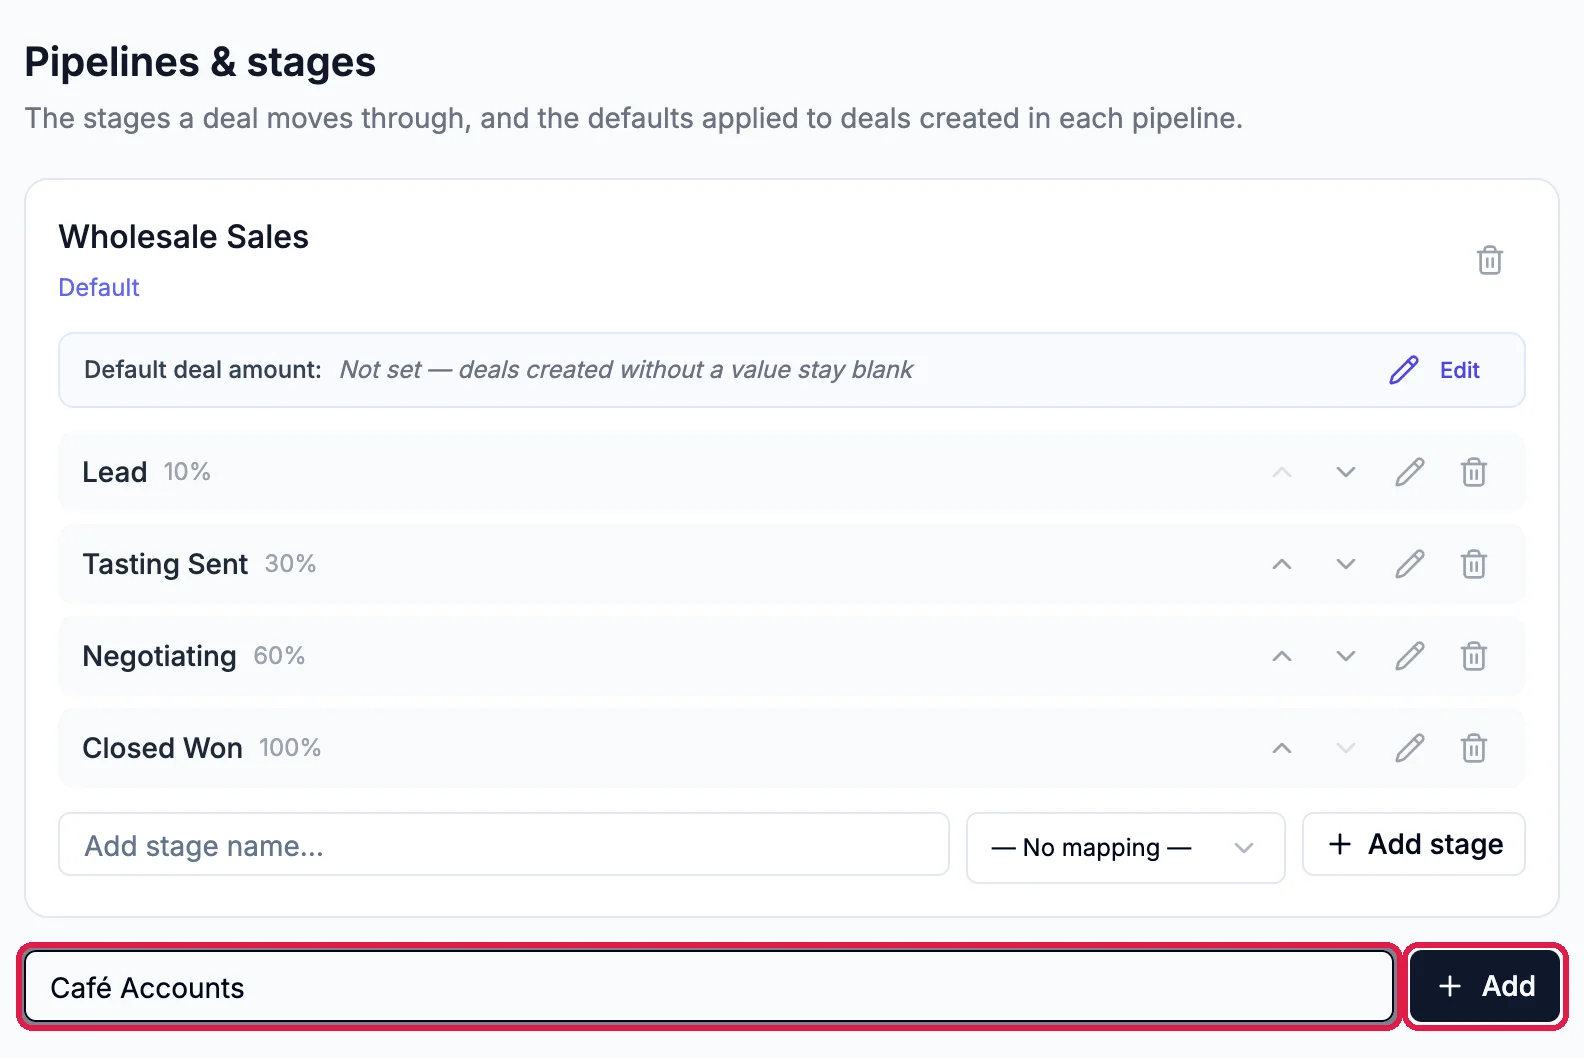1584x1058 pixels.
Task: Focus the Add stage name field
Action: pyautogui.click(x=504, y=845)
